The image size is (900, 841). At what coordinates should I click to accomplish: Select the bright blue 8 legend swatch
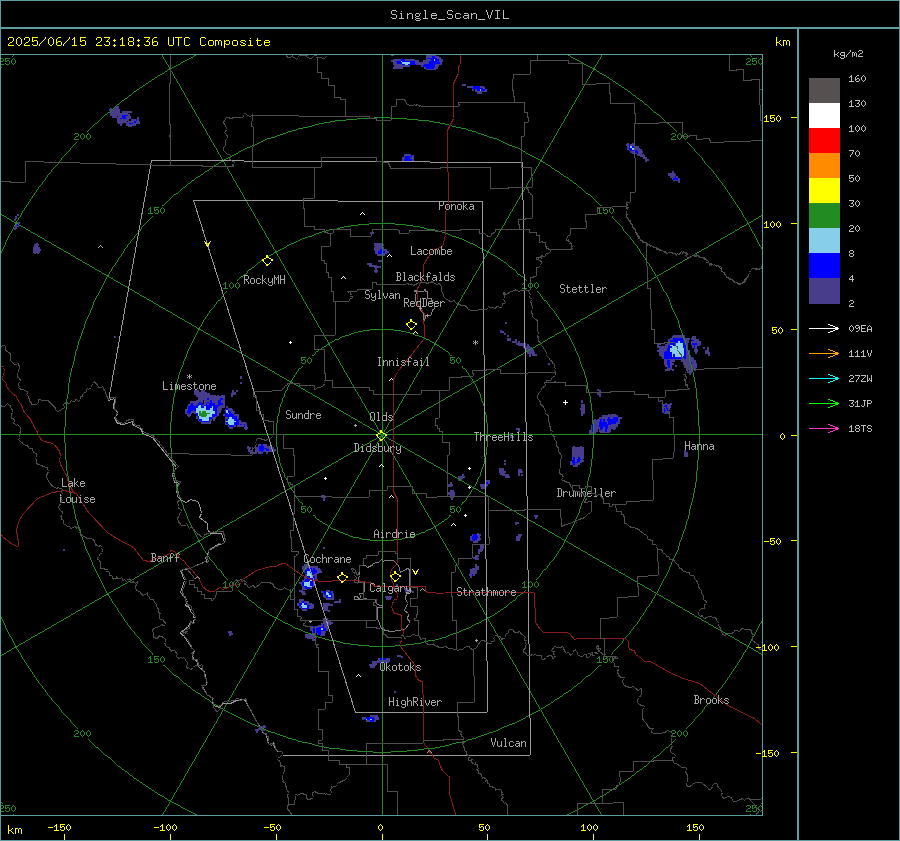click(824, 266)
